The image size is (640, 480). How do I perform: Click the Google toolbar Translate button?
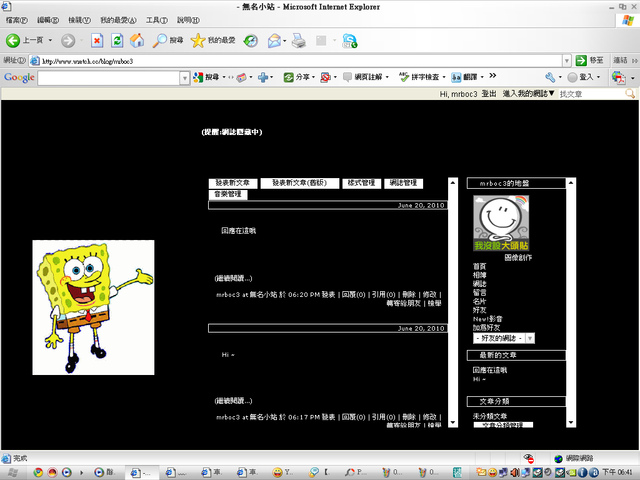click(464, 77)
